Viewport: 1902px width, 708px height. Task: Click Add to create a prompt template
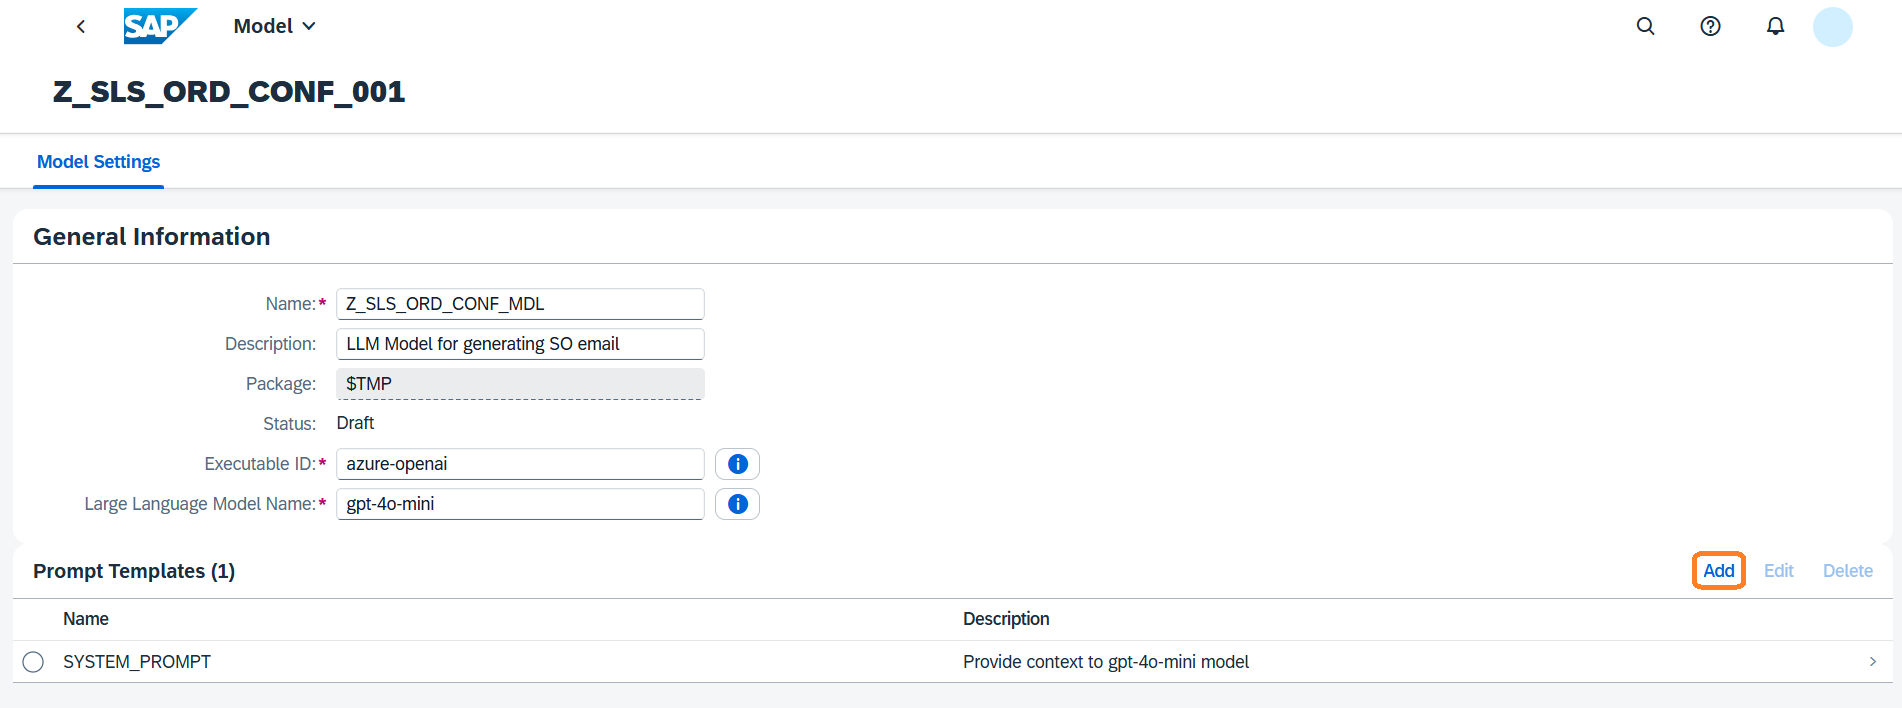[x=1718, y=571]
